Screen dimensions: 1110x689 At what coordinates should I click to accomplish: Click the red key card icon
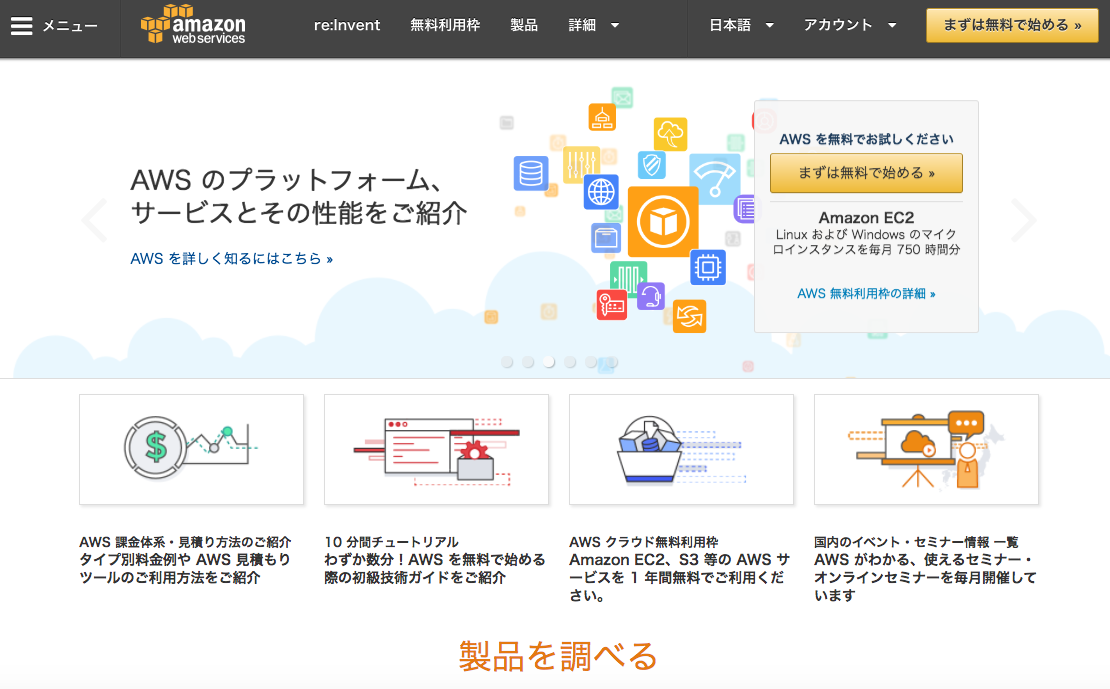(612, 305)
